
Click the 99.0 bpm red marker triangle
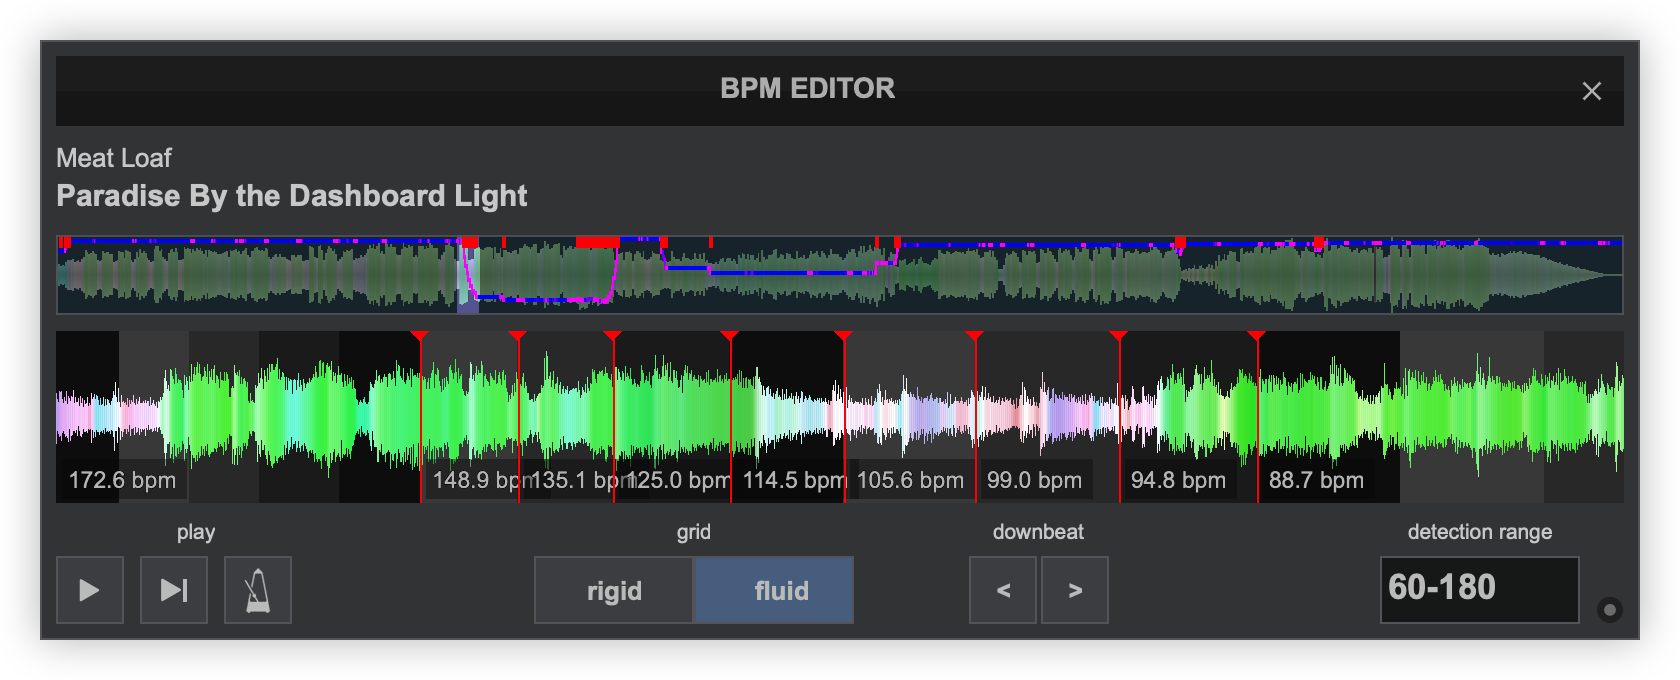point(975,336)
